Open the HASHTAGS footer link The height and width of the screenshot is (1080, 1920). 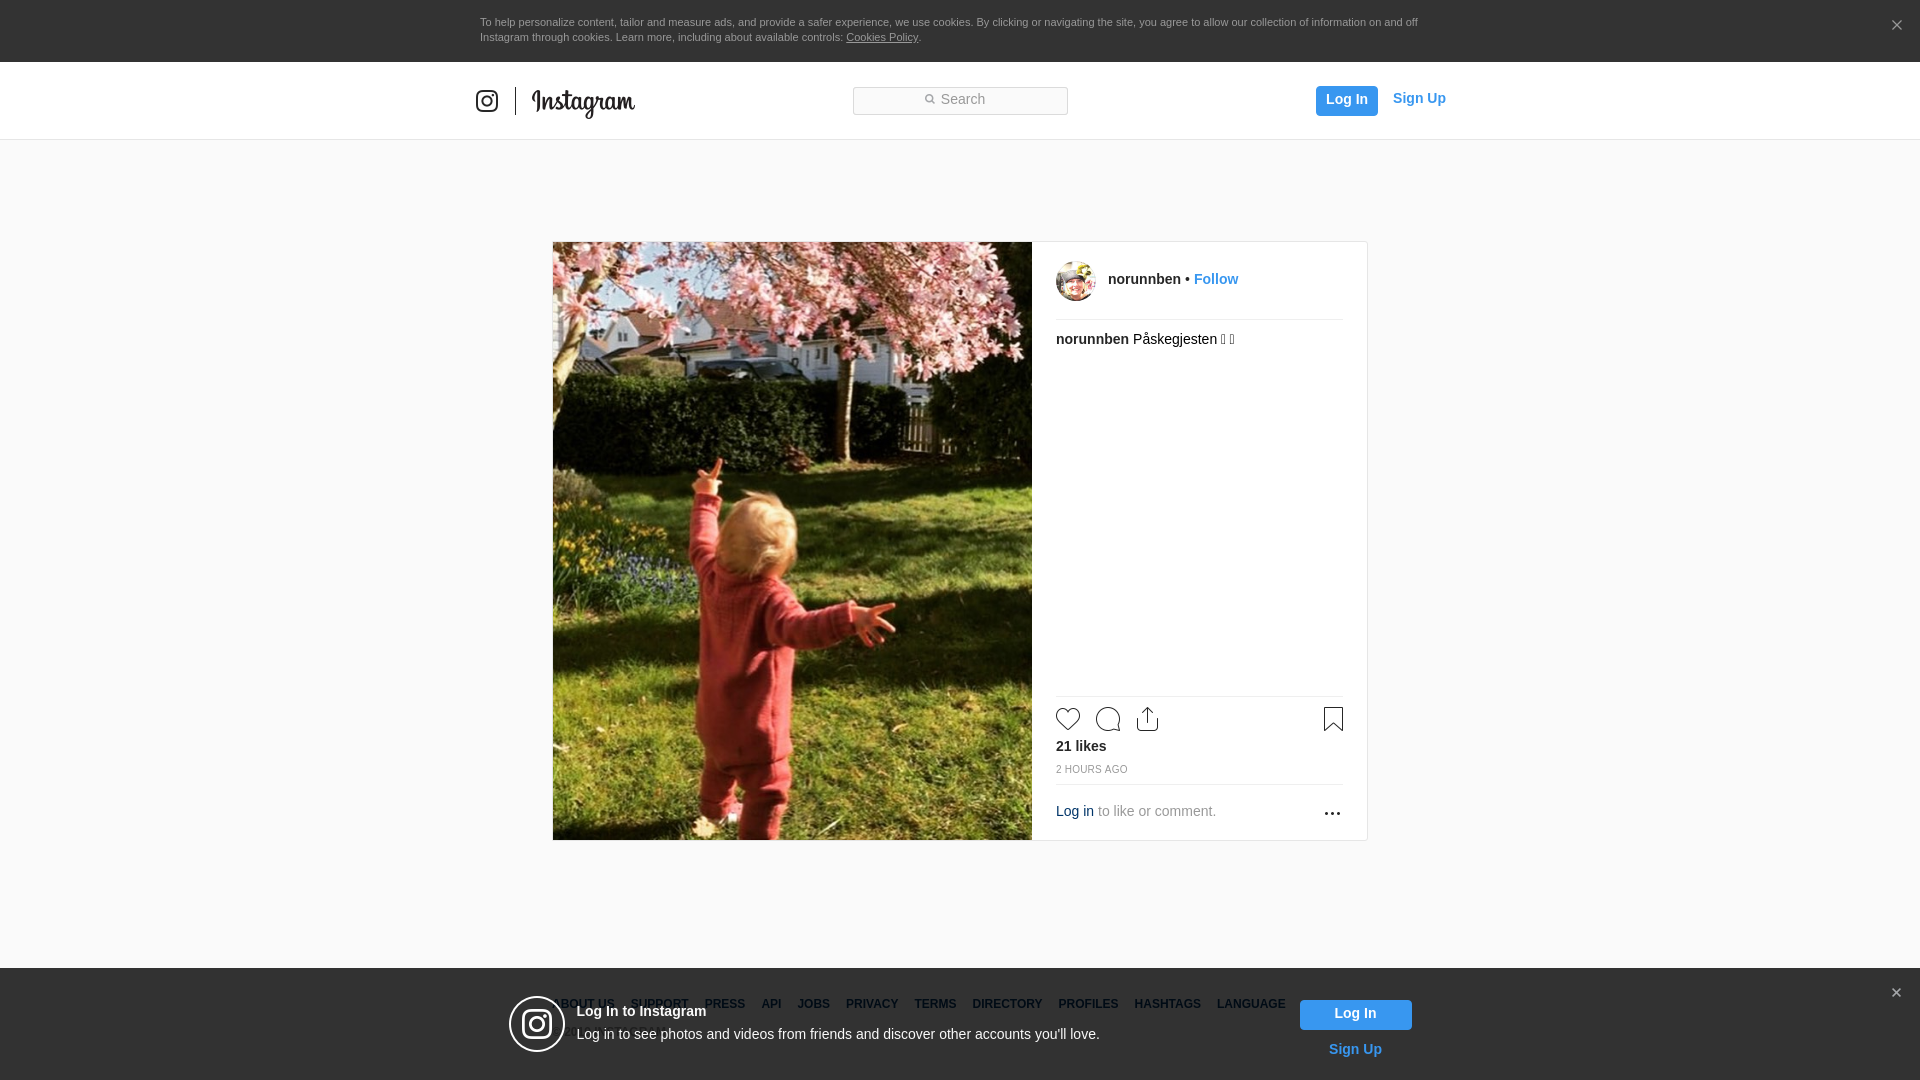click(x=1167, y=1004)
